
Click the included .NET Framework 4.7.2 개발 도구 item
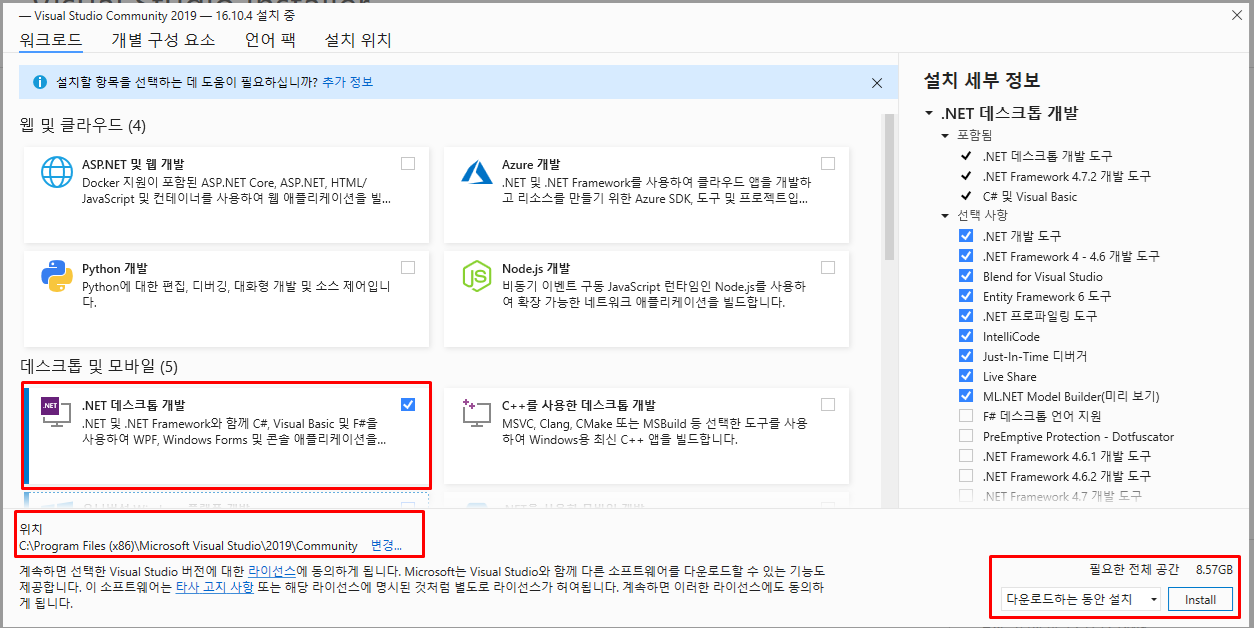pyautogui.click(x=1066, y=176)
